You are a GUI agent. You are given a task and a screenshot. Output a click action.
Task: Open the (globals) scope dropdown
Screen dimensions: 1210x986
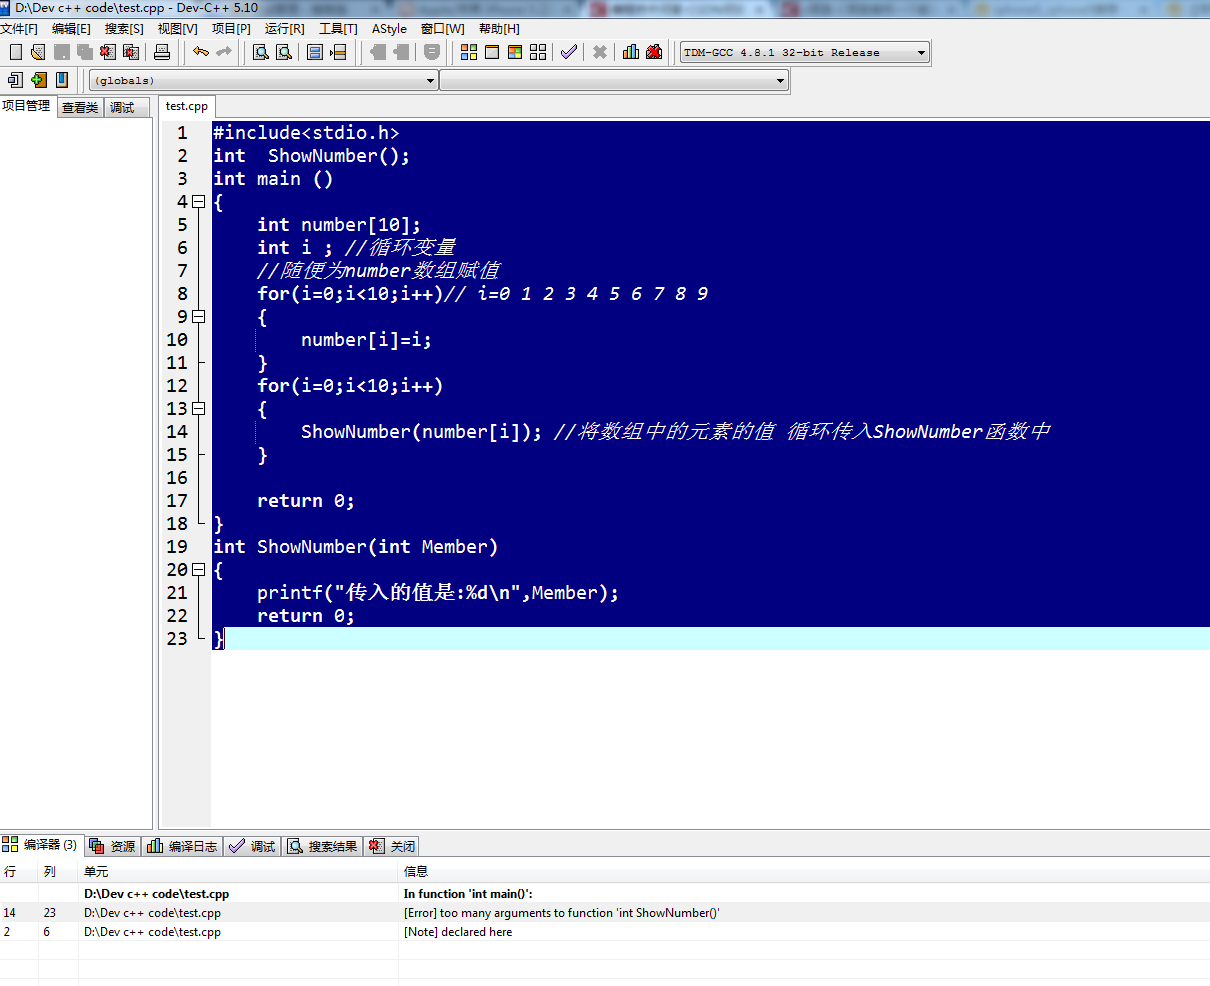pos(264,80)
